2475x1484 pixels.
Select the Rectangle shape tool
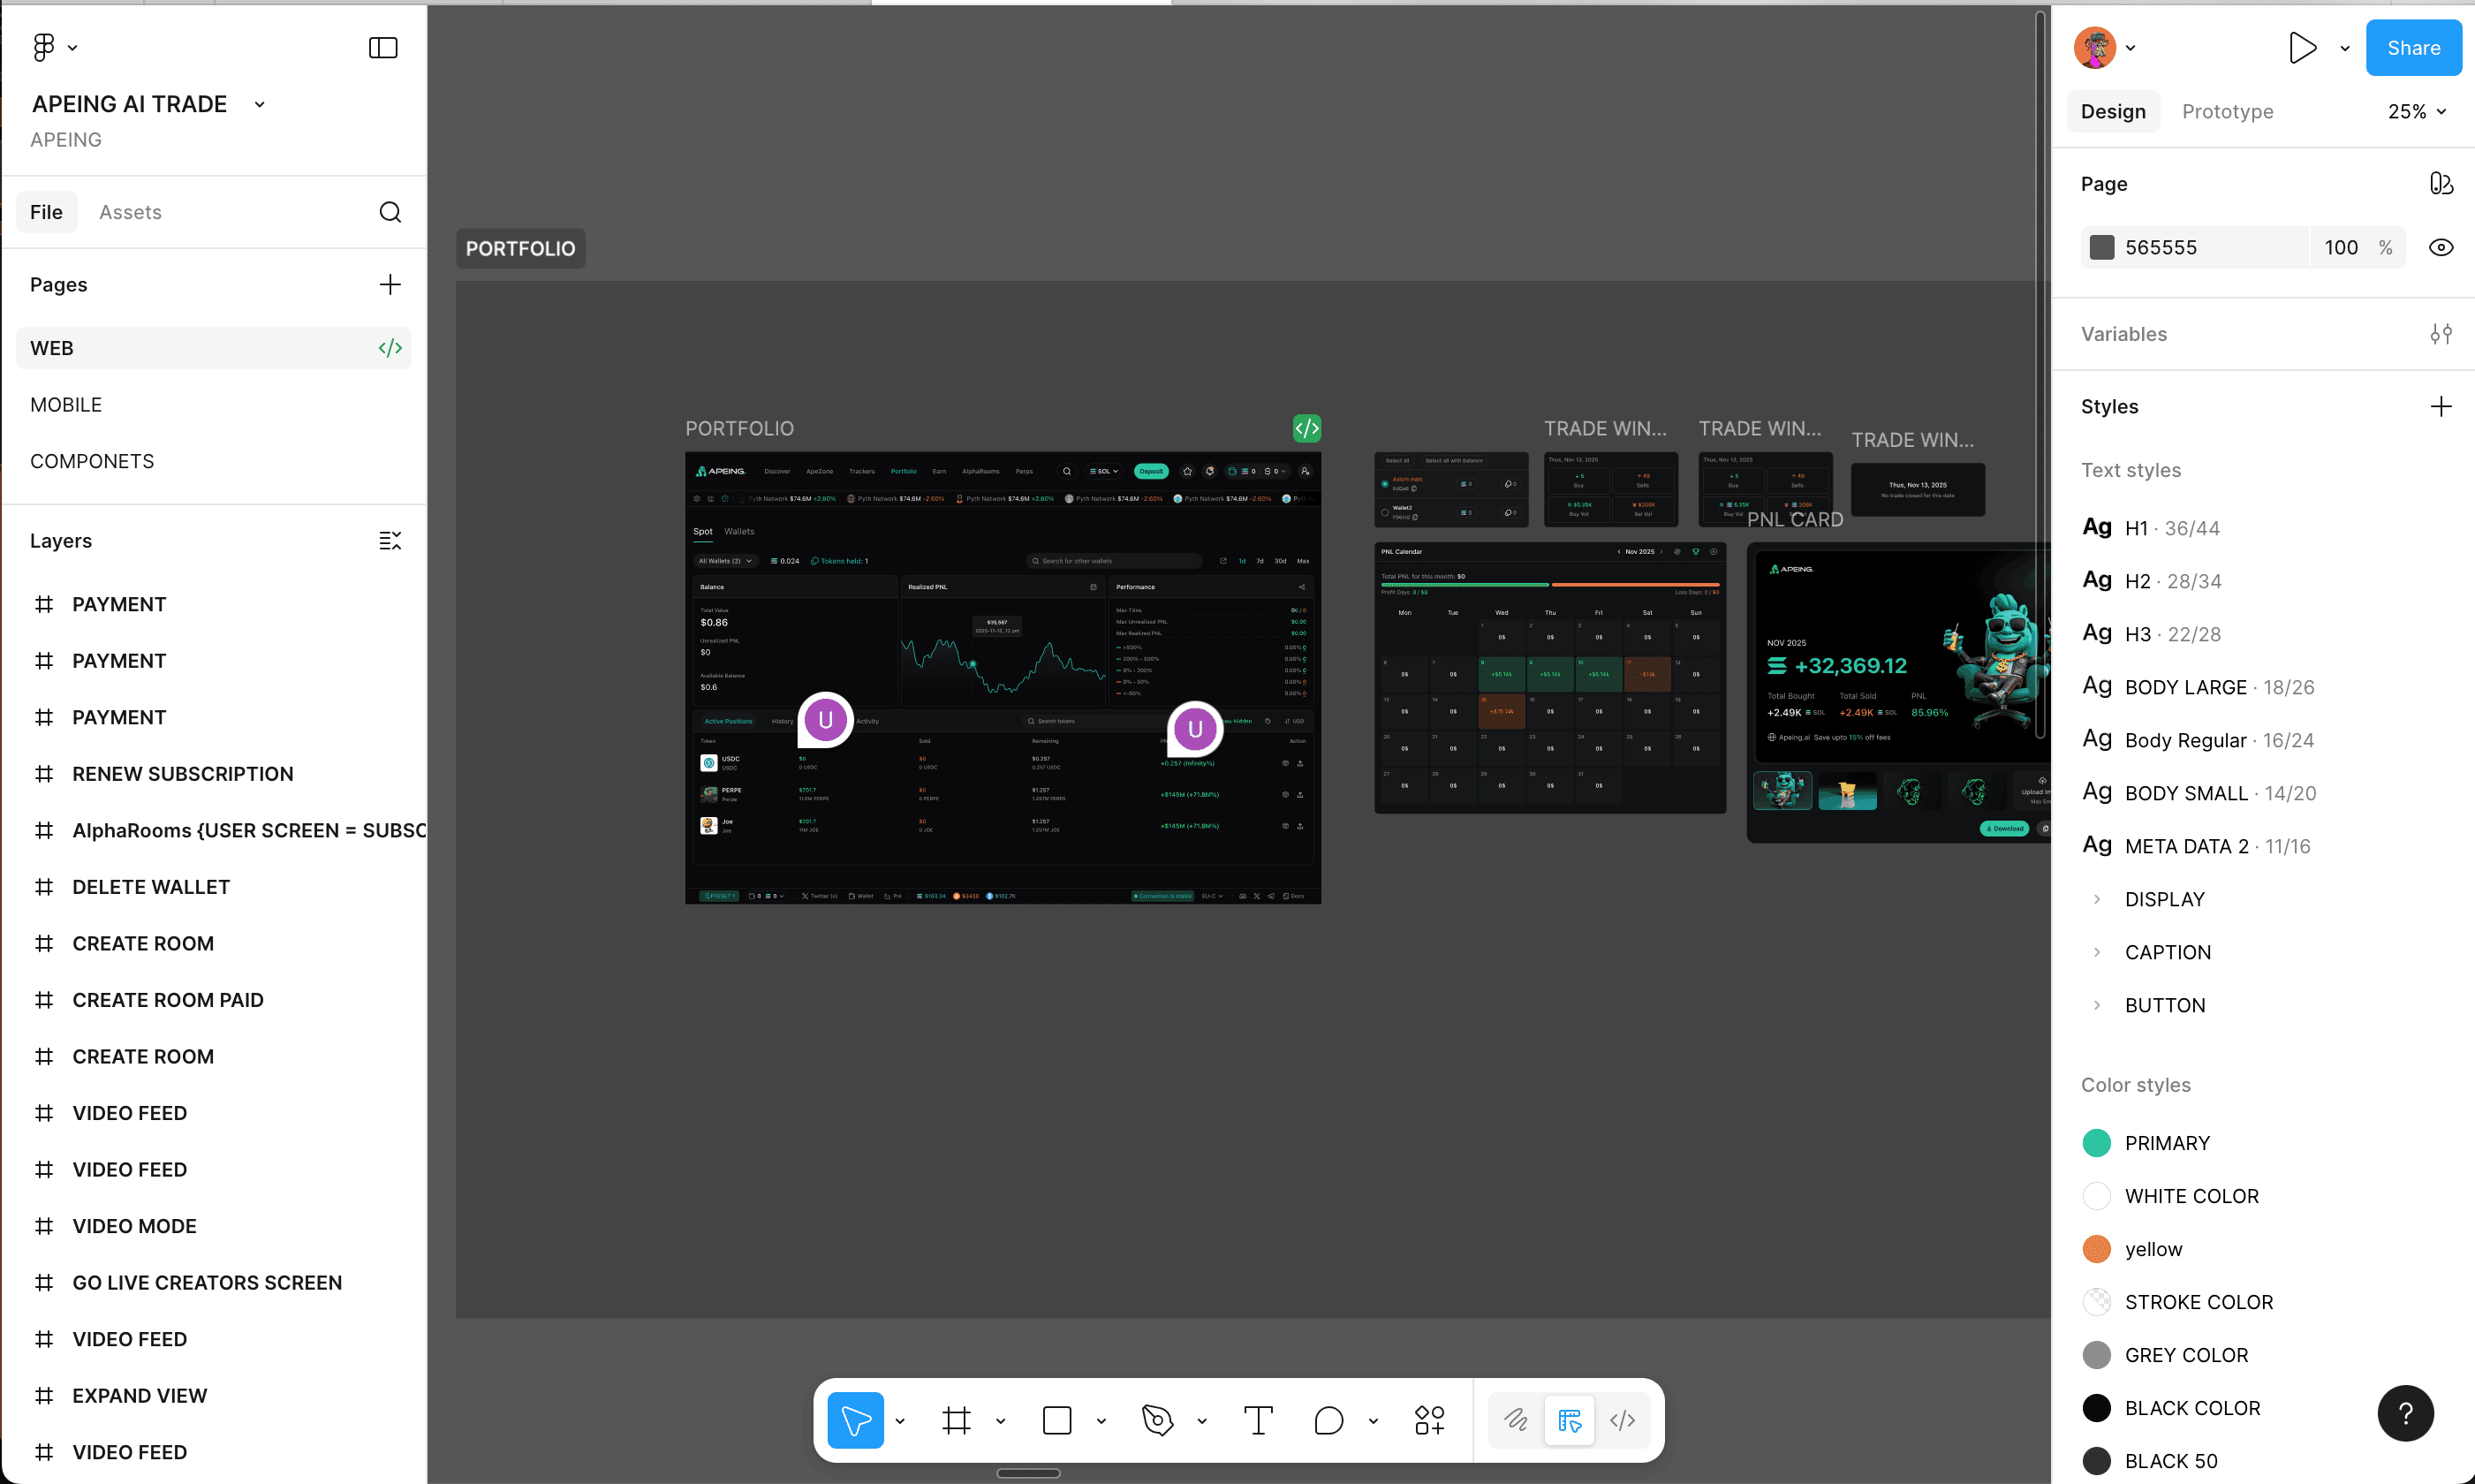tap(1057, 1420)
